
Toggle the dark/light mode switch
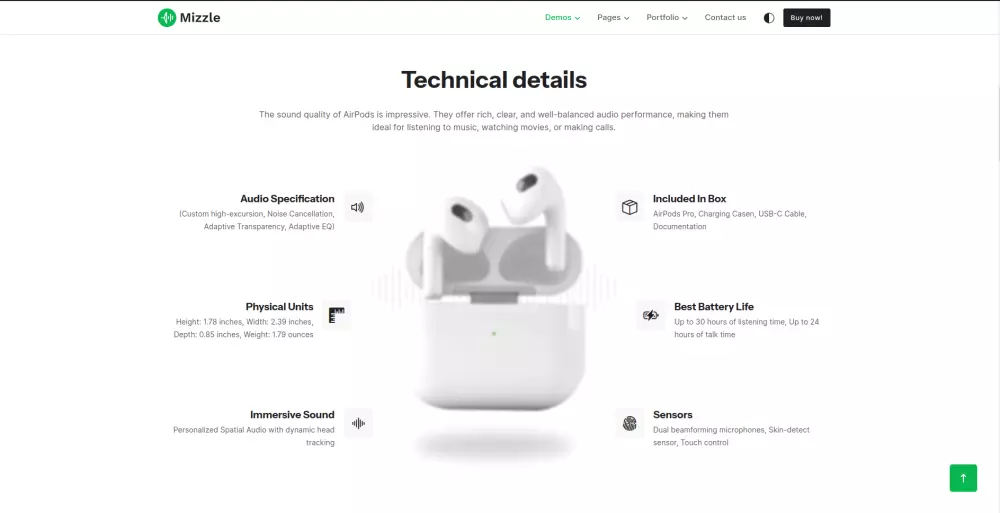769,18
